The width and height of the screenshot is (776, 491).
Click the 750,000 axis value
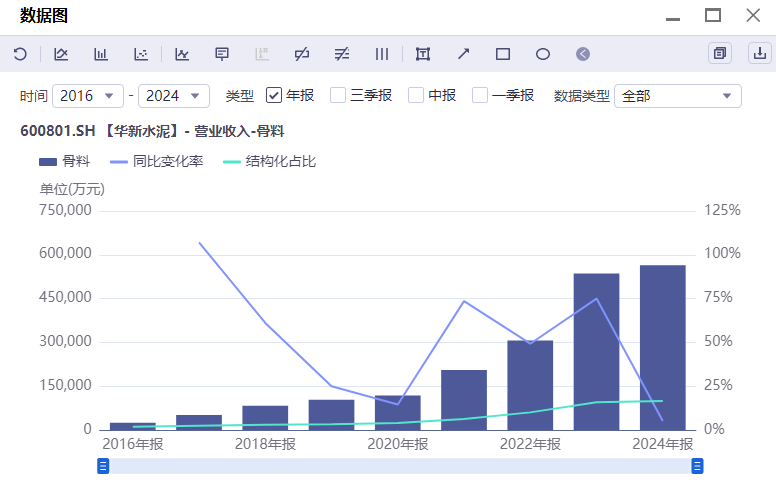pyautogui.click(x=65, y=210)
